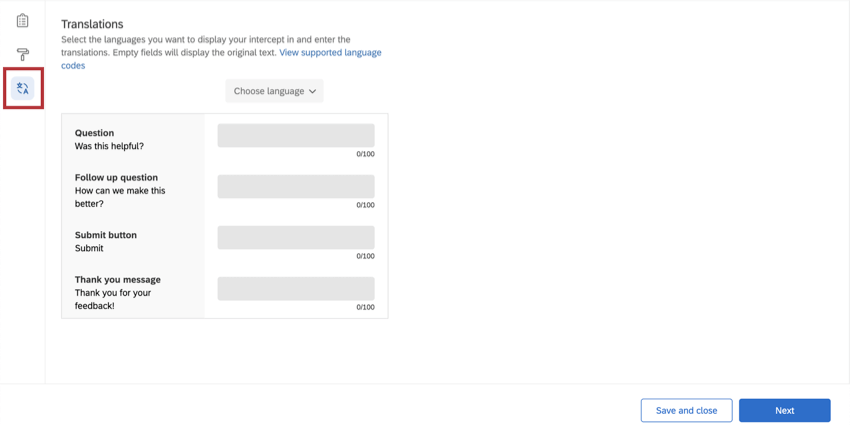The height and width of the screenshot is (425, 850).
Task: Click the Save and close button
Action: (686, 410)
